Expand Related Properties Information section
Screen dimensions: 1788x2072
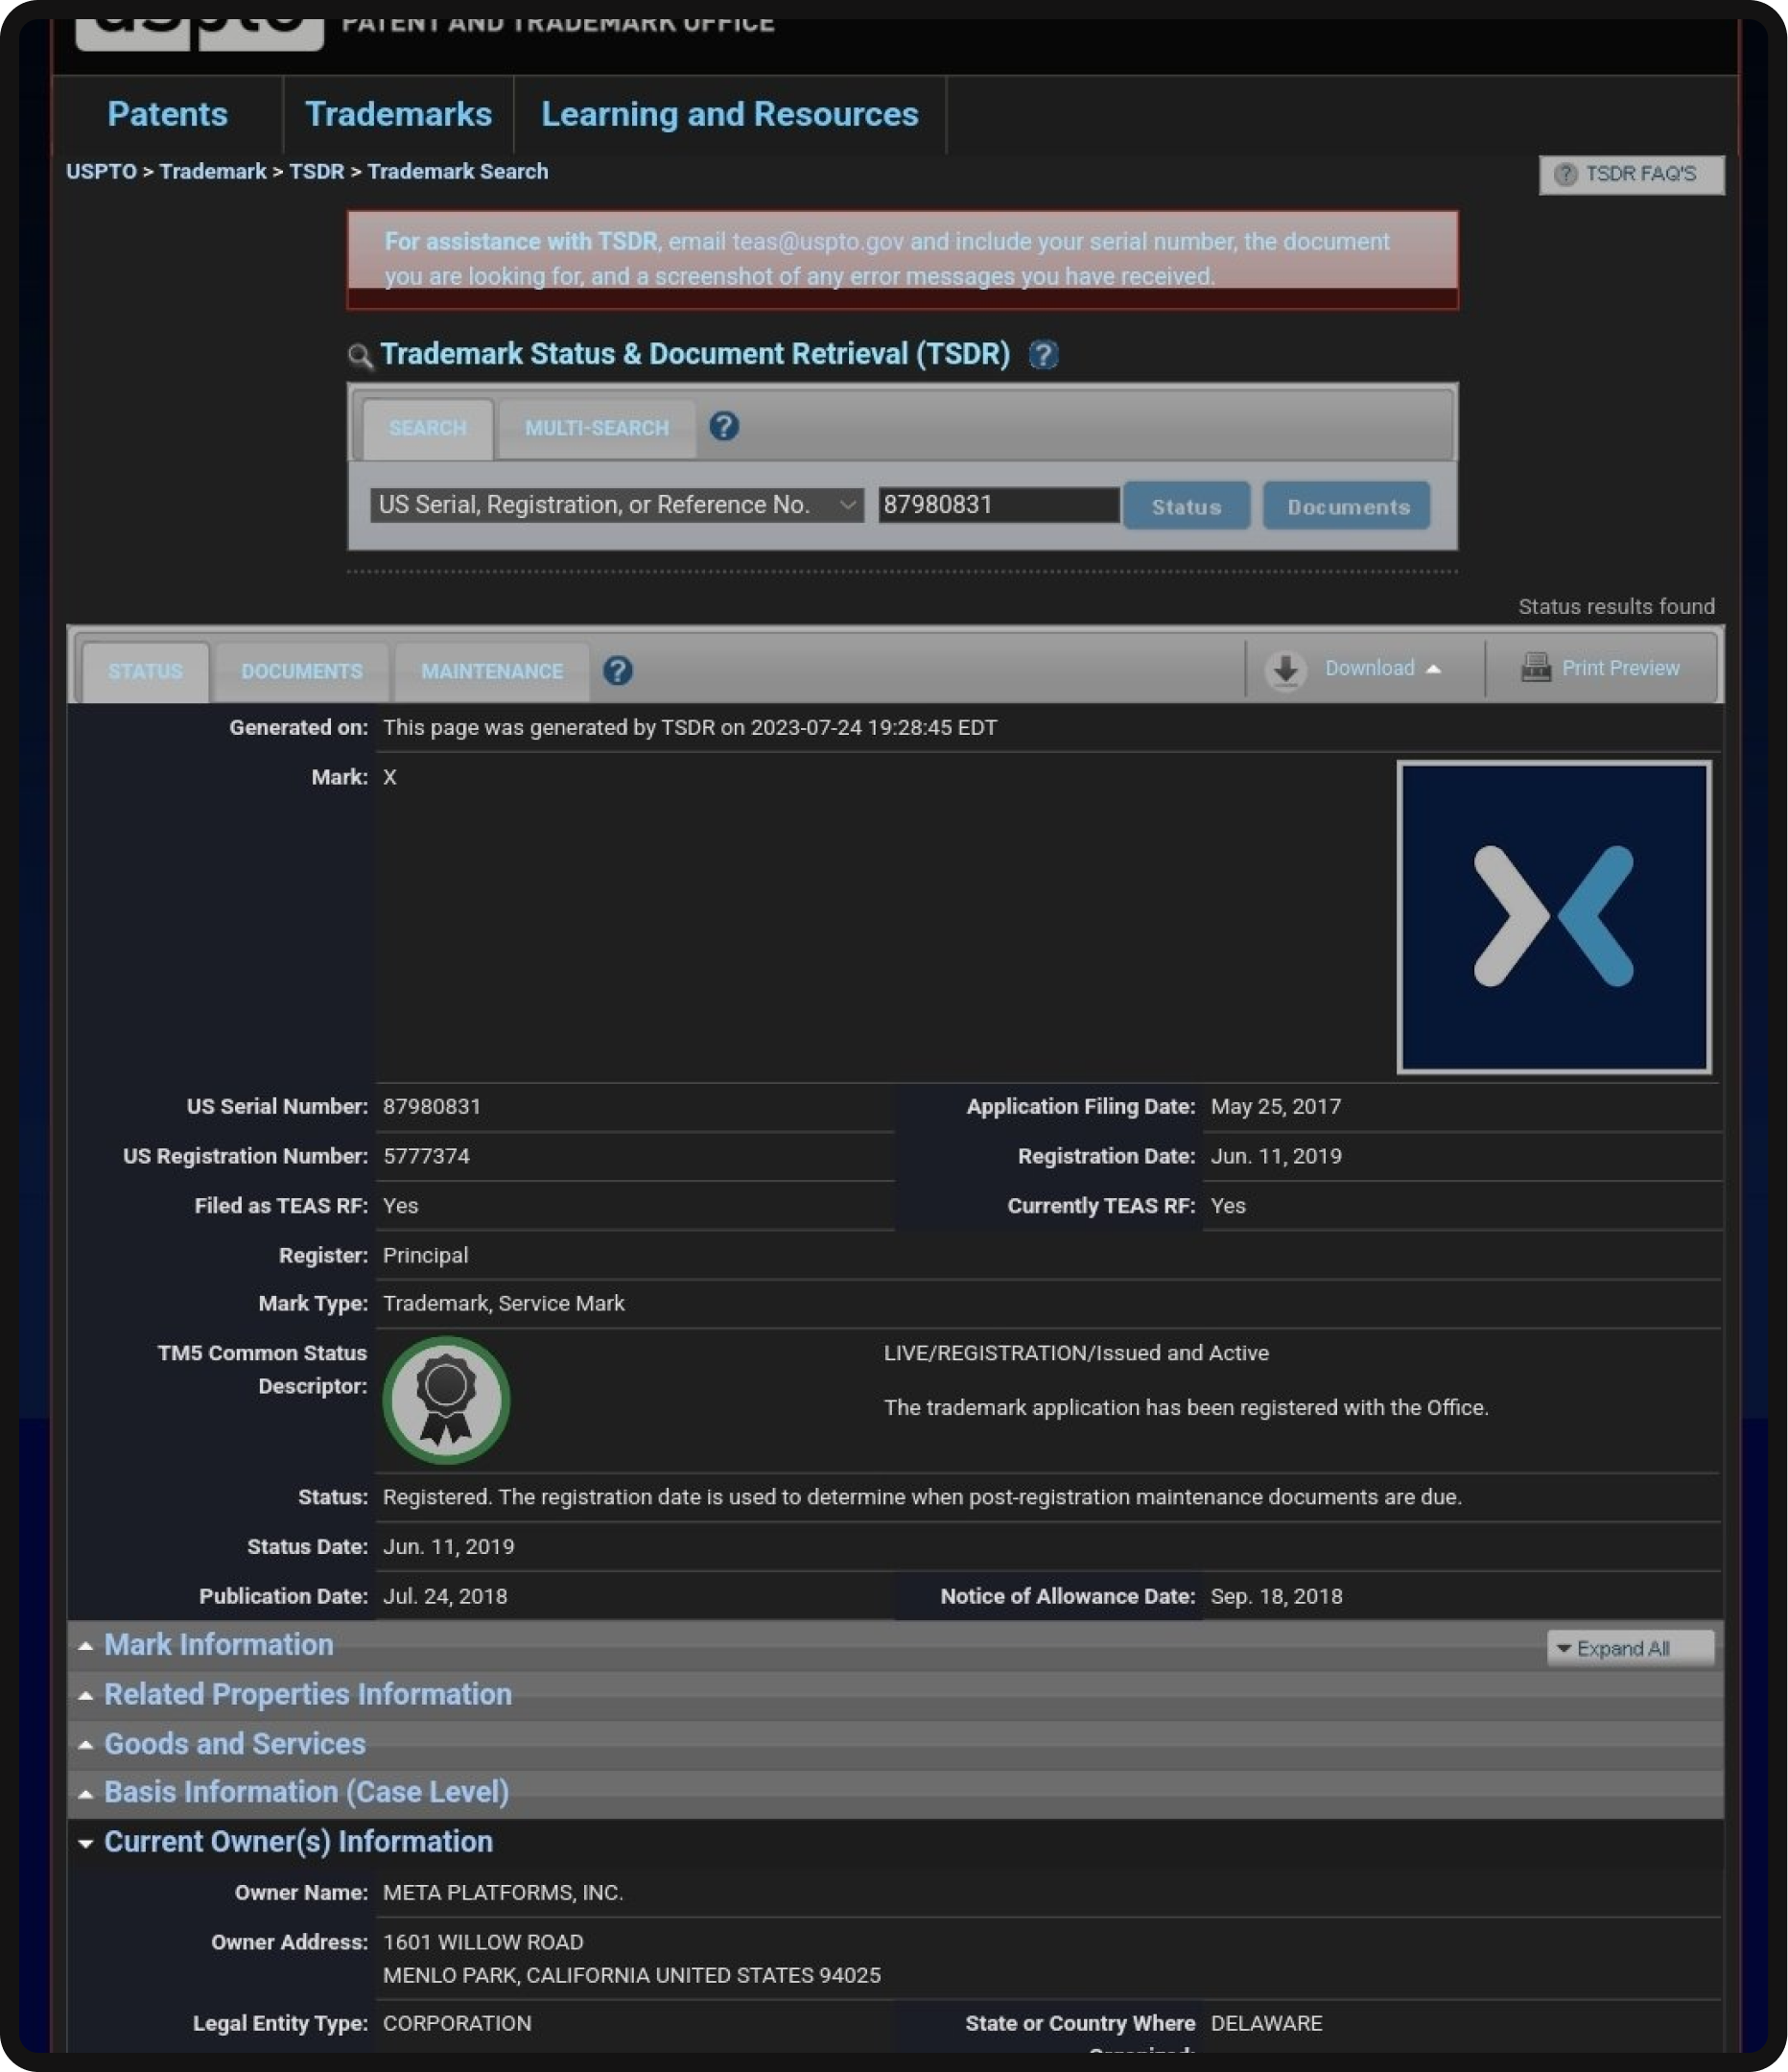[308, 1694]
